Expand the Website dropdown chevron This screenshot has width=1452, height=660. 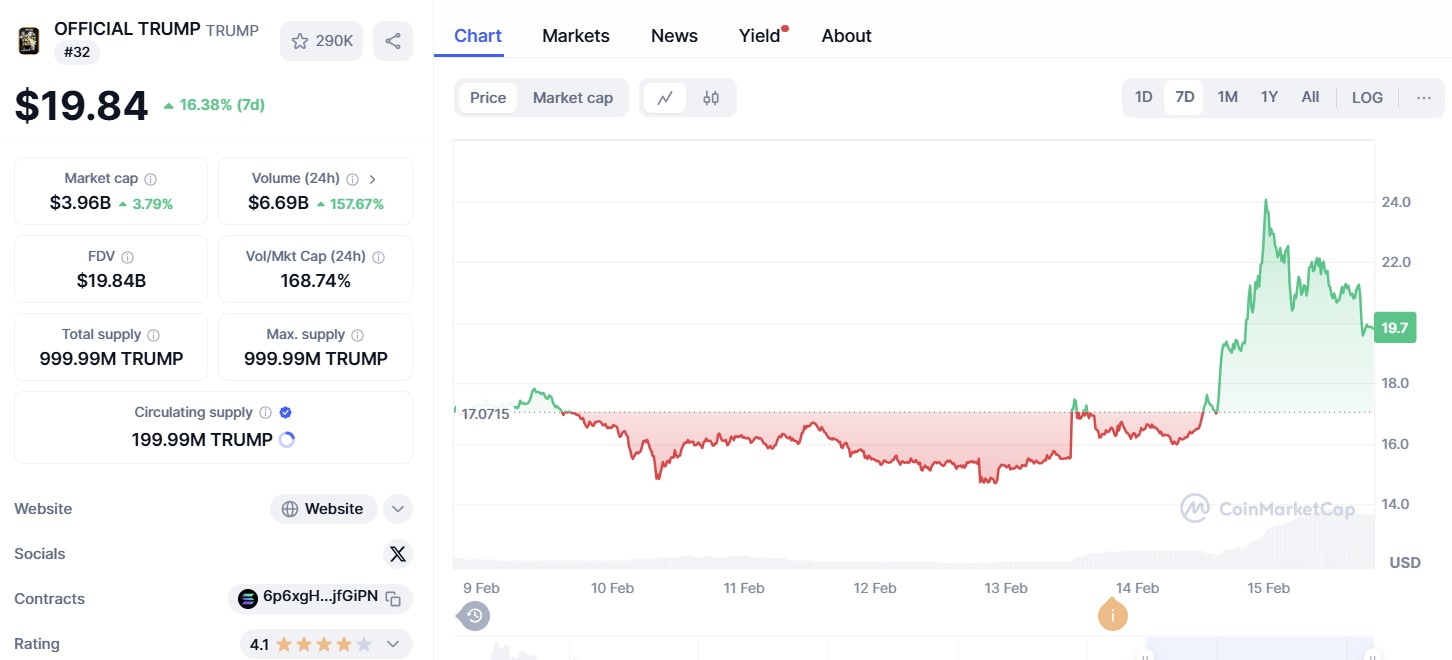(397, 509)
